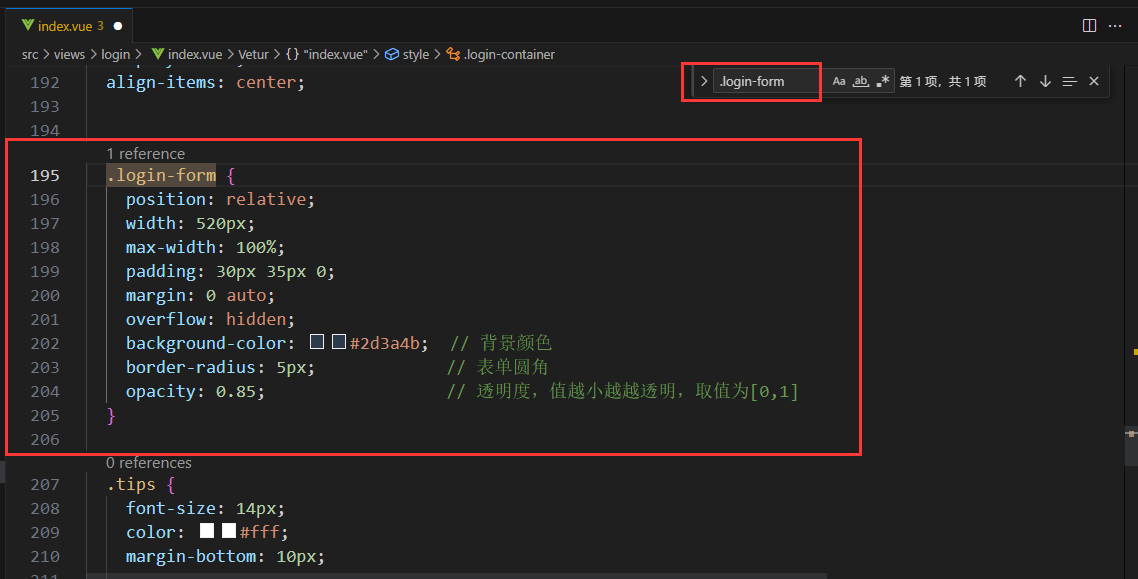1138x579 pixels.
Task: Go to previous match in find widget
Action: [x=1020, y=81]
